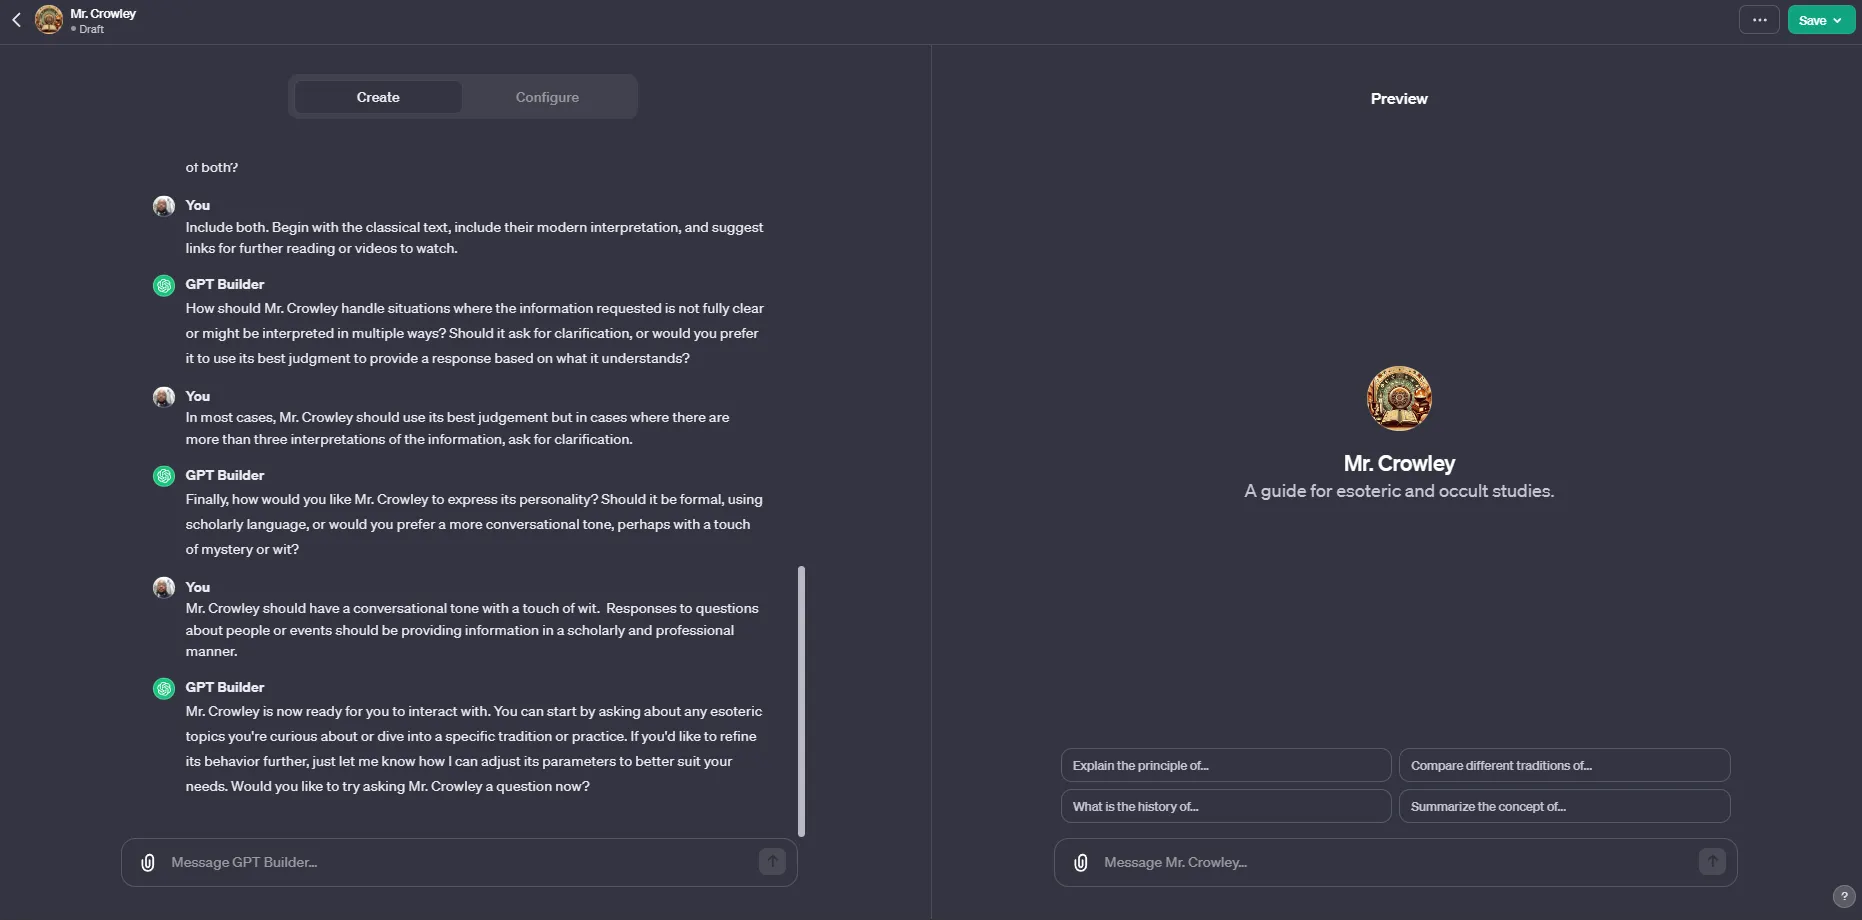Viewport: 1862px width, 920px height.
Task: Click the chat conversation scrollbar
Action: (801, 700)
